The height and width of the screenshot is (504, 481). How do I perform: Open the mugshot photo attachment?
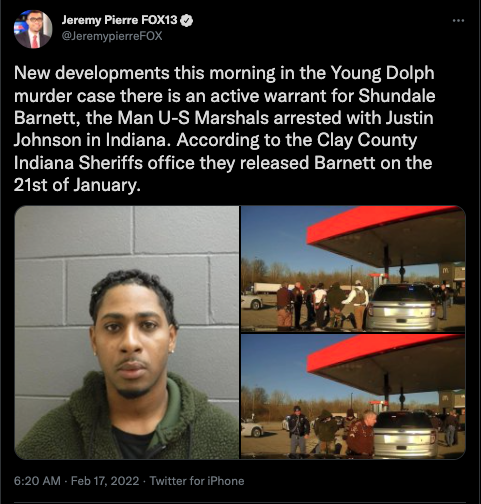[x=127, y=332]
